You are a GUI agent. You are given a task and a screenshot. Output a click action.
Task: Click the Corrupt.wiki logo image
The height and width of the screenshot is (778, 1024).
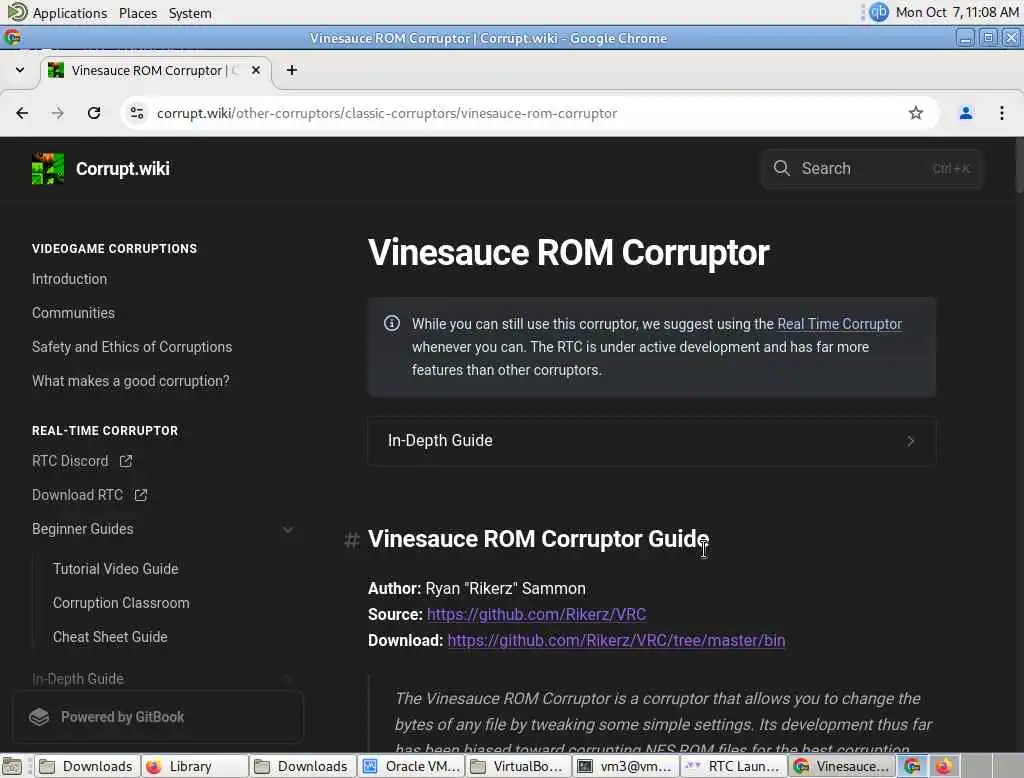48,169
